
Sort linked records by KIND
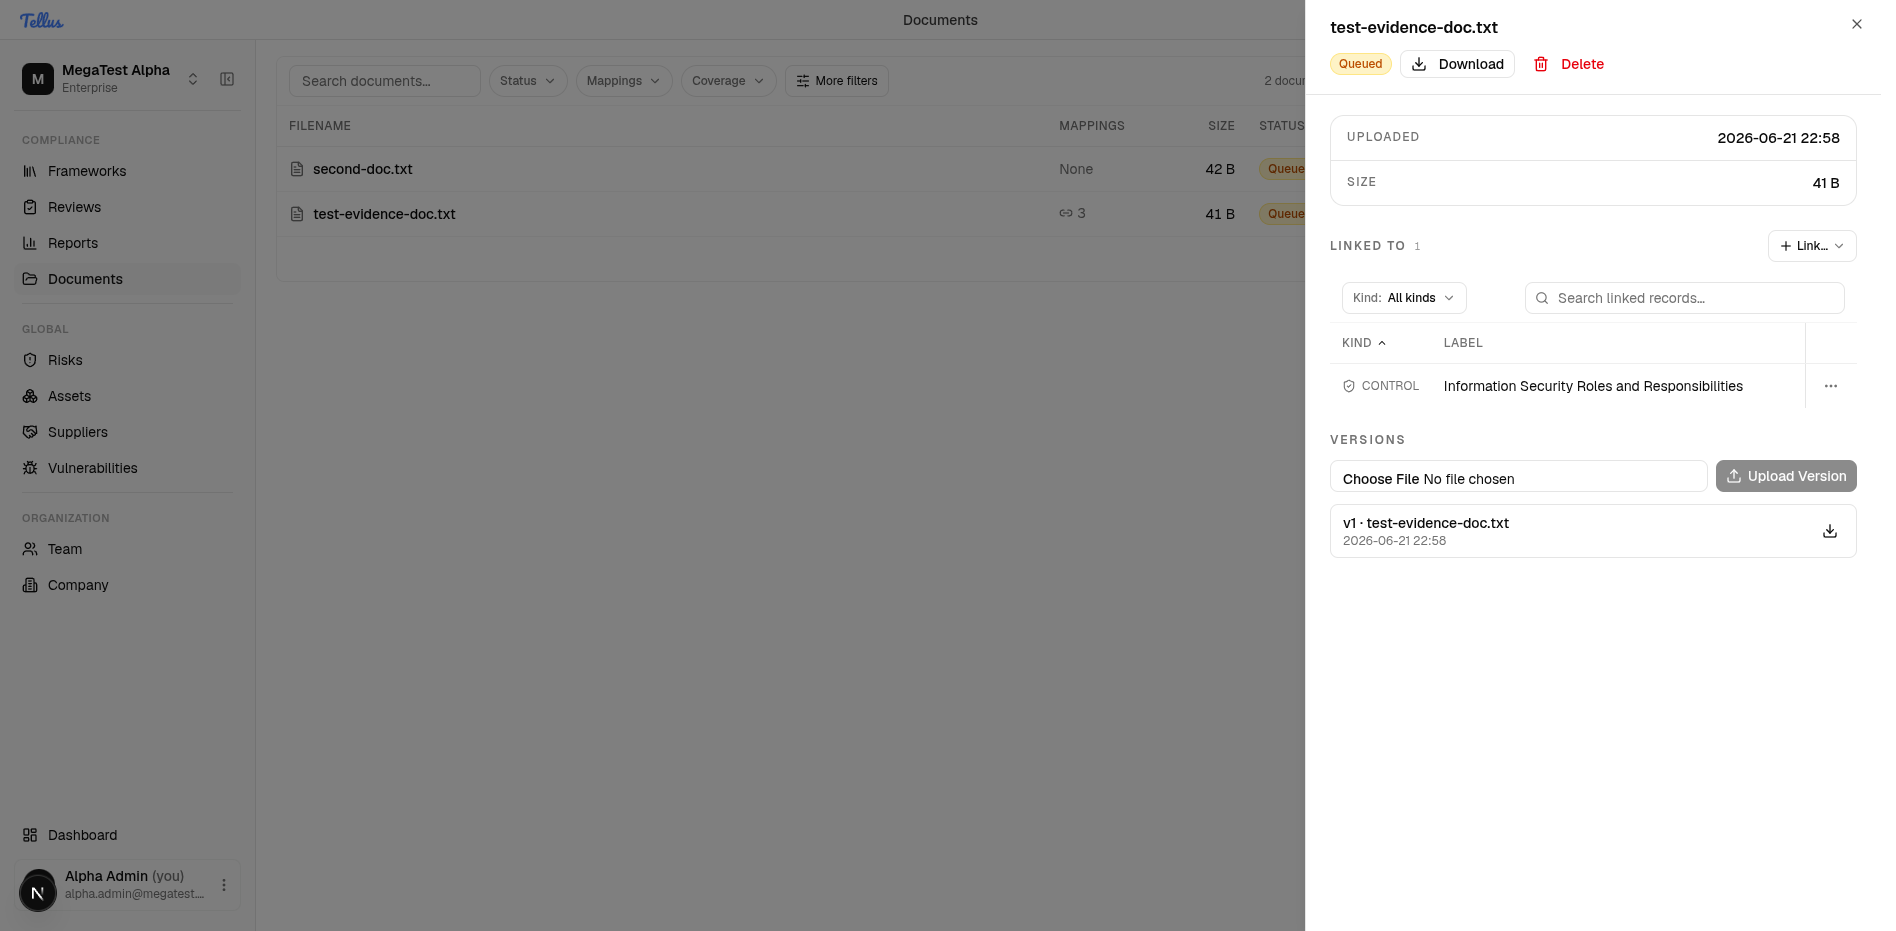(x=1364, y=343)
